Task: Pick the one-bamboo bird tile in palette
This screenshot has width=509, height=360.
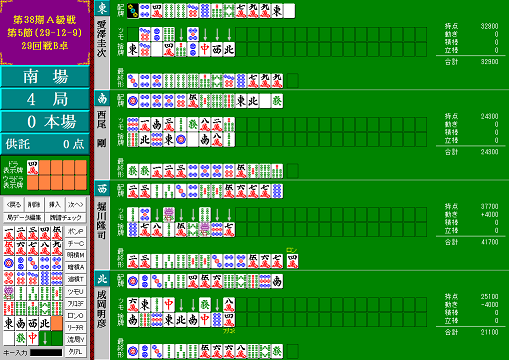Action: click(x=9, y=293)
